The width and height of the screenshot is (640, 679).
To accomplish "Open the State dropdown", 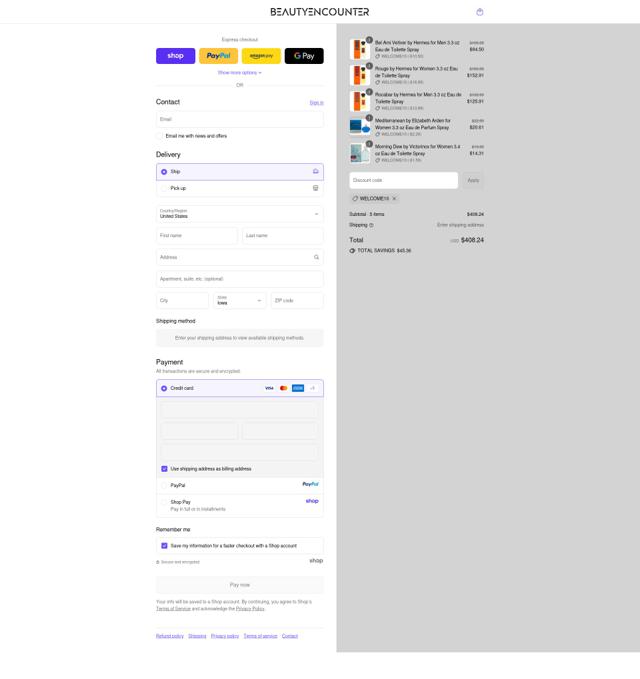I will coord(239,301).
